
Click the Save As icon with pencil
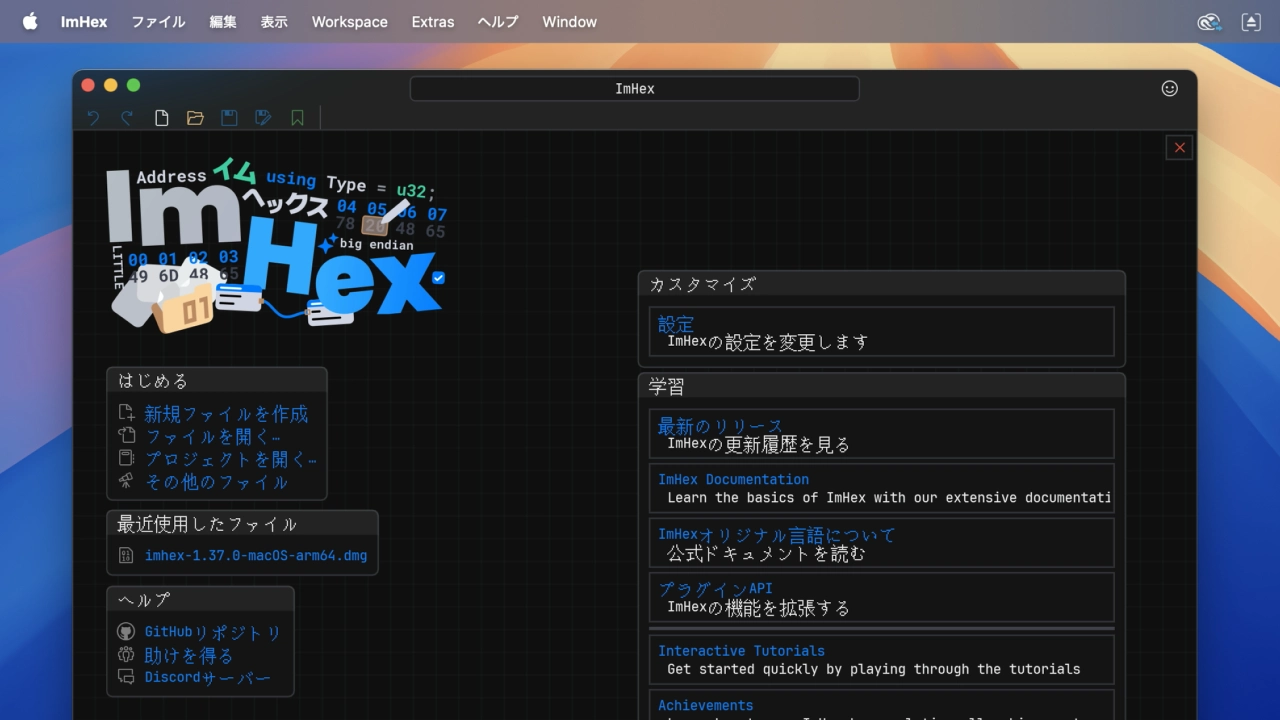(263, 118)
